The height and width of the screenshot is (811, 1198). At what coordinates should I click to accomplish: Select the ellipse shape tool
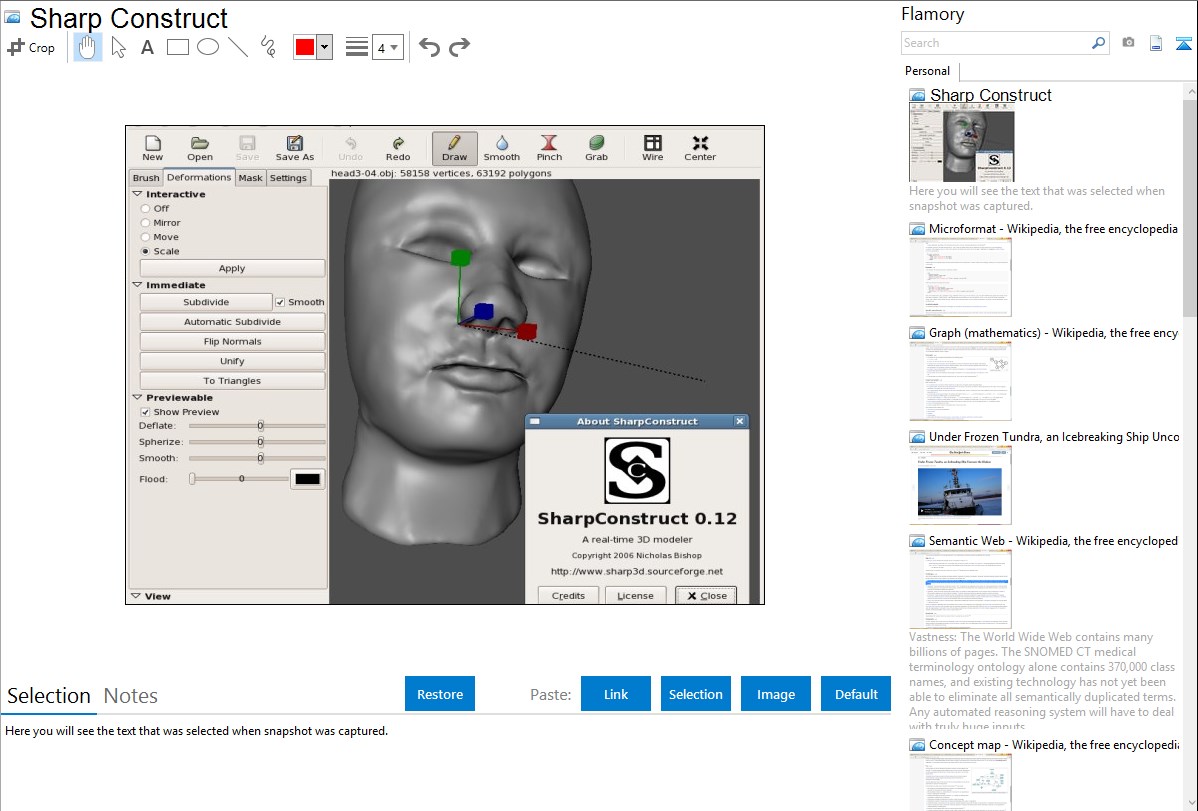tap(208, 47)
